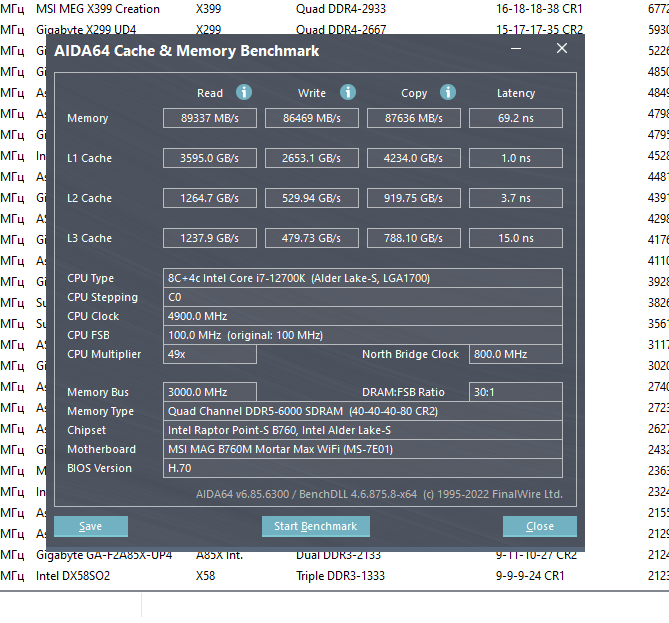Select the Memory Write value 86469 MB/s
Viewport: 669px width, 623px height.
(x=312, y=118)
